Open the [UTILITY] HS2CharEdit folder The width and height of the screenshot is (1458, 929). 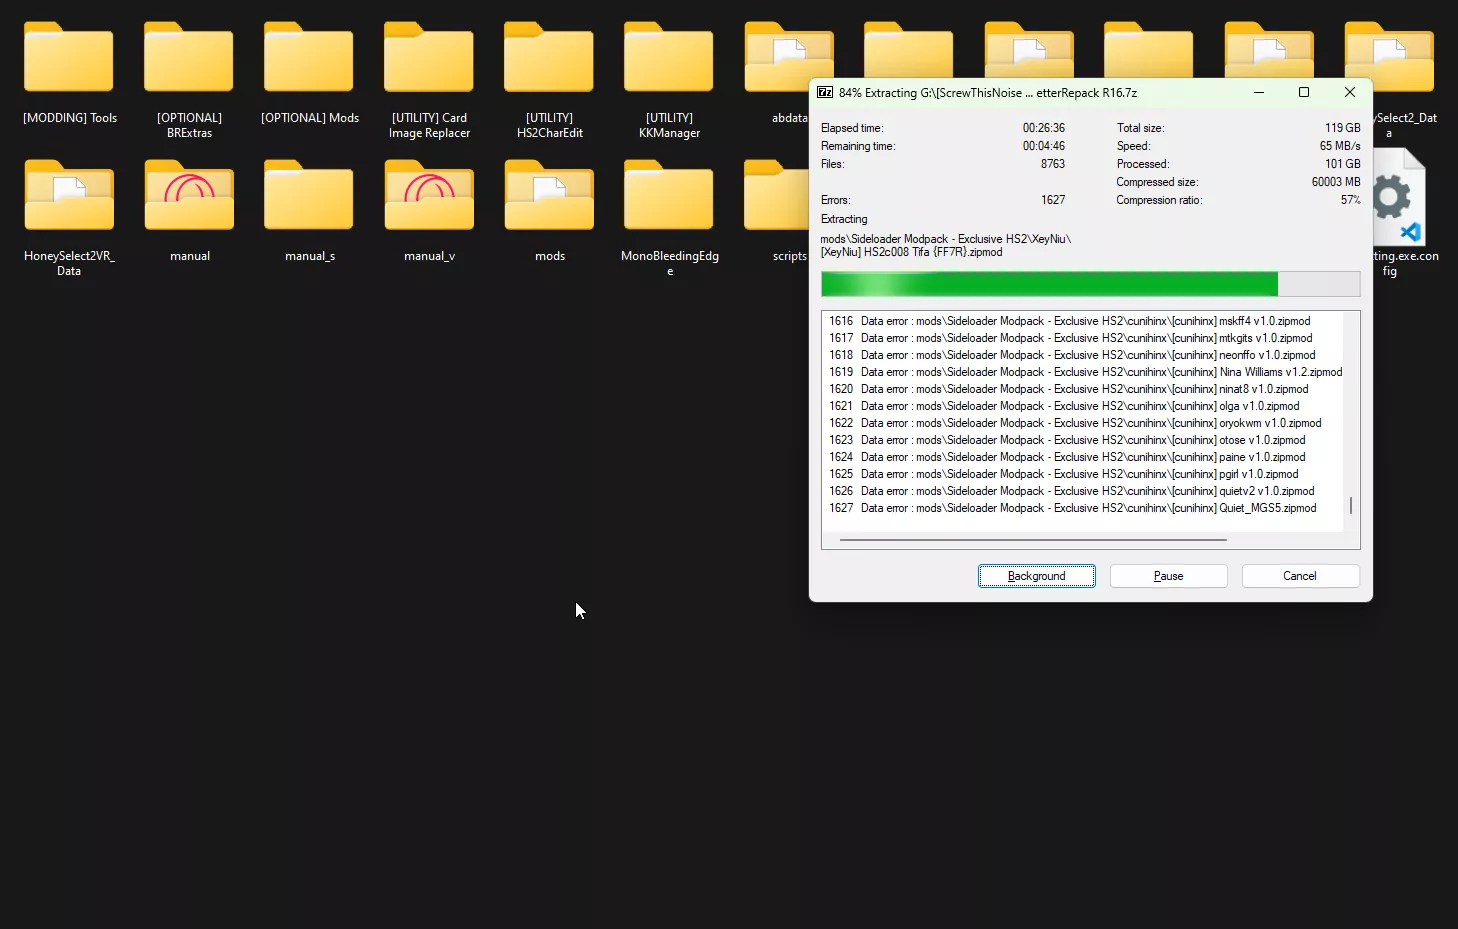549,57
